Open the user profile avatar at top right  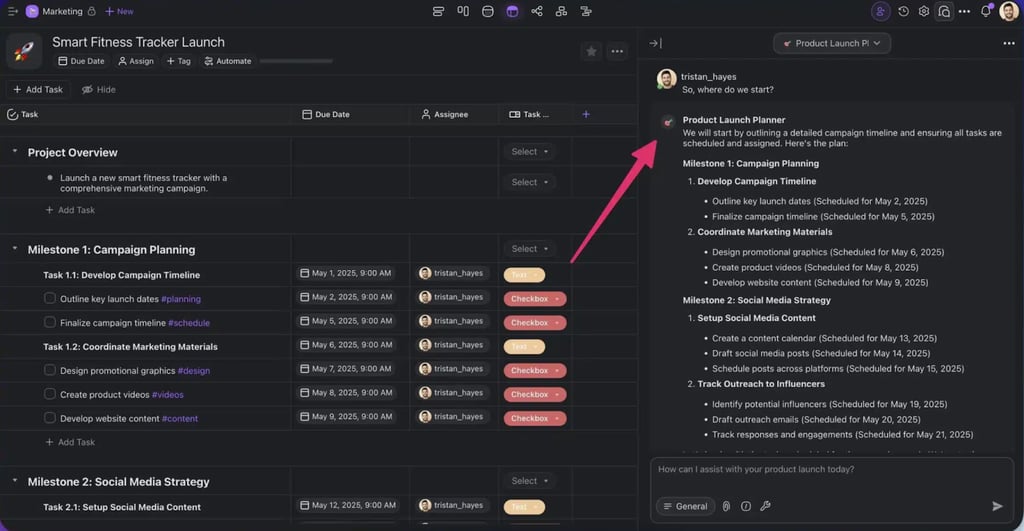pyautogui.click(x=1009, y=11)
